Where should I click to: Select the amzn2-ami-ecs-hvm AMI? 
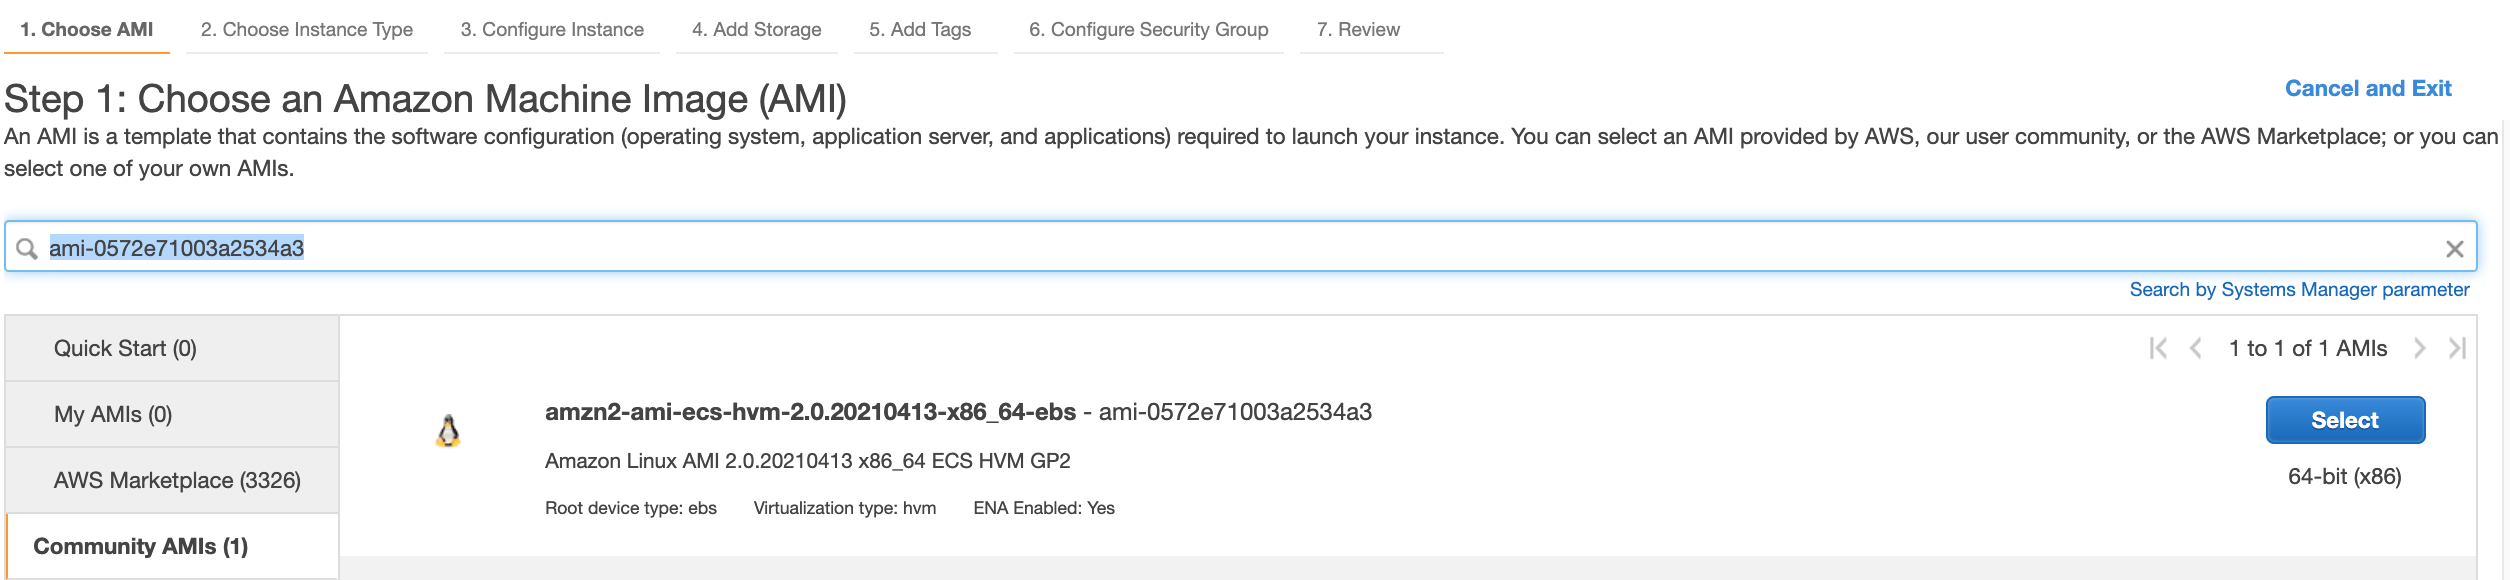click(2345, 420)
